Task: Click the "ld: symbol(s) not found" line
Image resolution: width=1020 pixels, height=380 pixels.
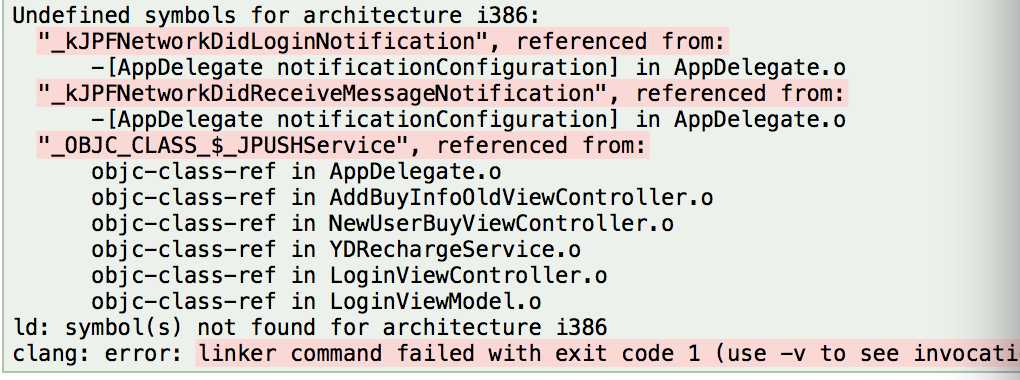Action: tap(310, 327)
